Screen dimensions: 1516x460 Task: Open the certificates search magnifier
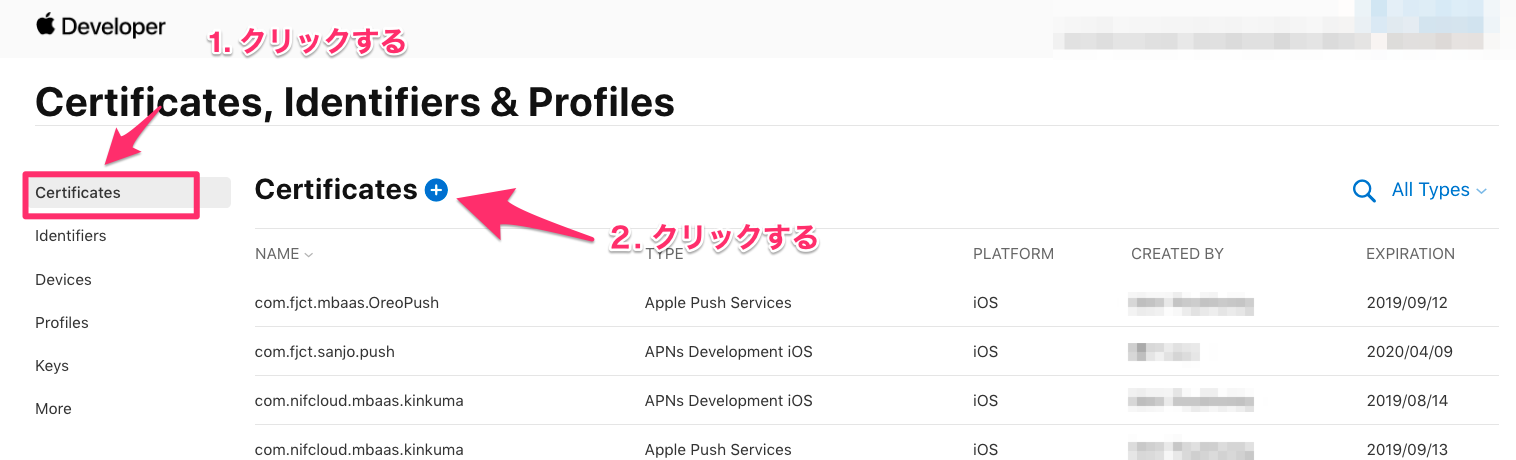1364,191
